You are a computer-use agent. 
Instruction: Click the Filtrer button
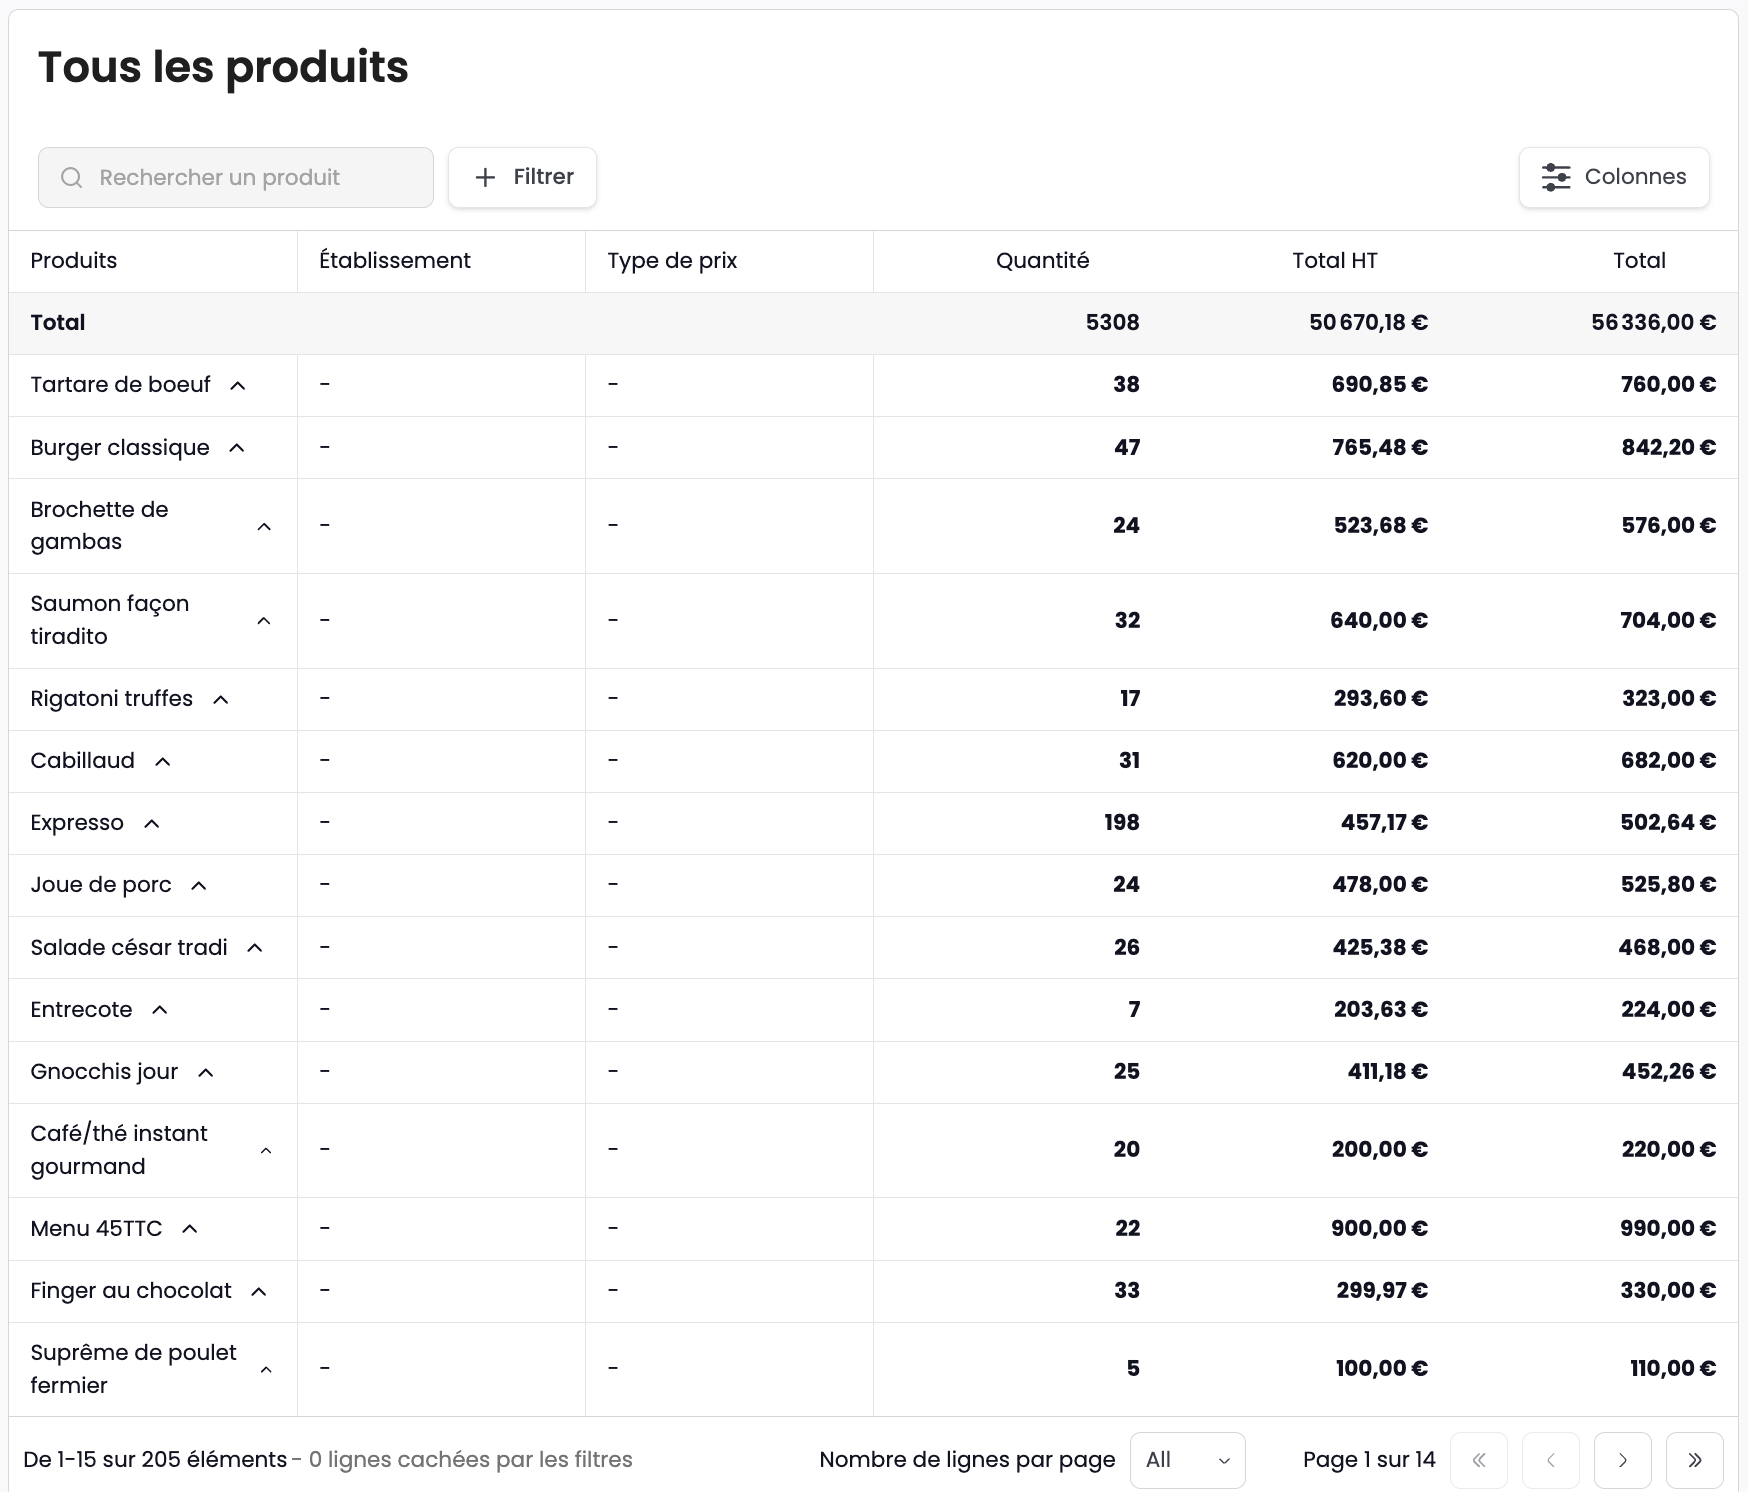(x=522, y=178)
